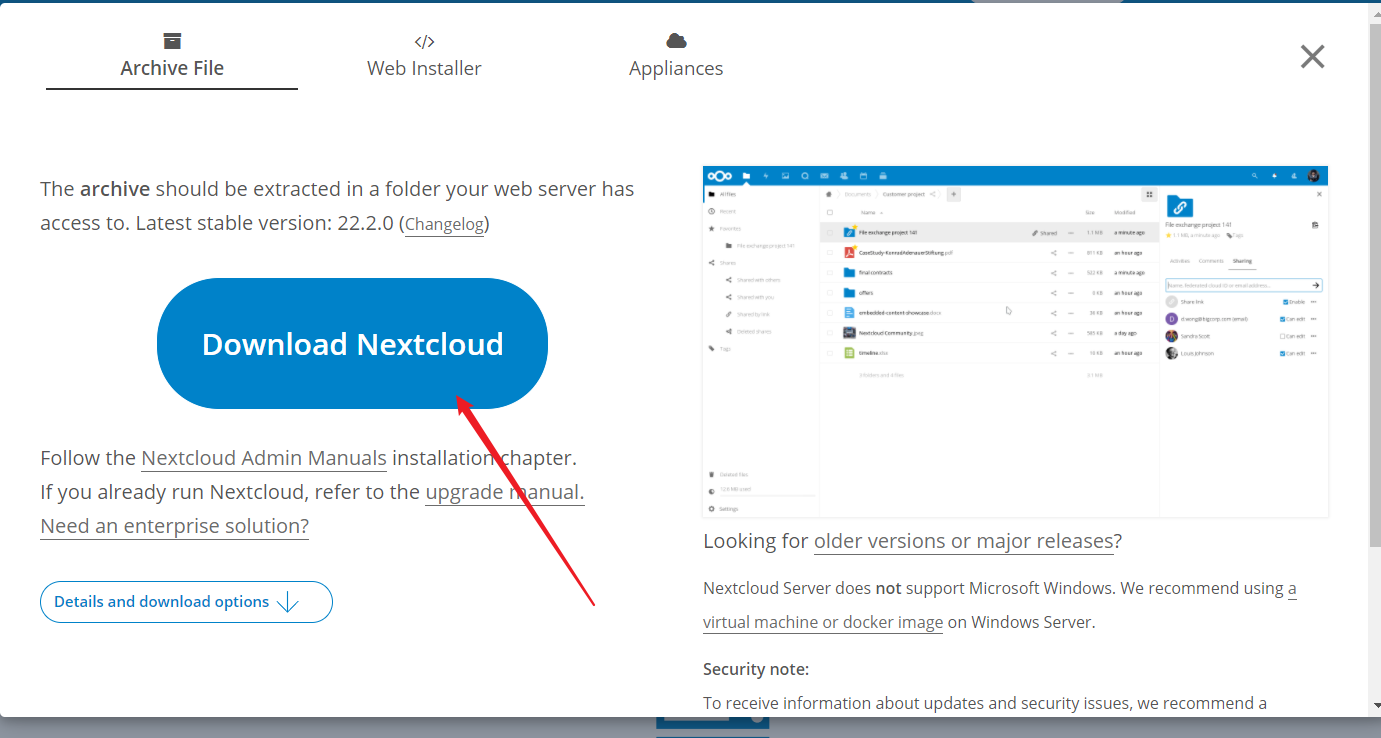
Task: Expand Details and download options
Action: tap(186, 602)
